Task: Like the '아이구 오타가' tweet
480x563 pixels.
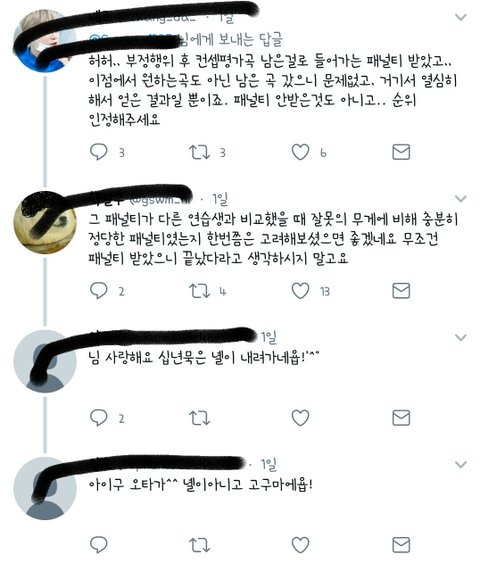Action: (300, 545)
